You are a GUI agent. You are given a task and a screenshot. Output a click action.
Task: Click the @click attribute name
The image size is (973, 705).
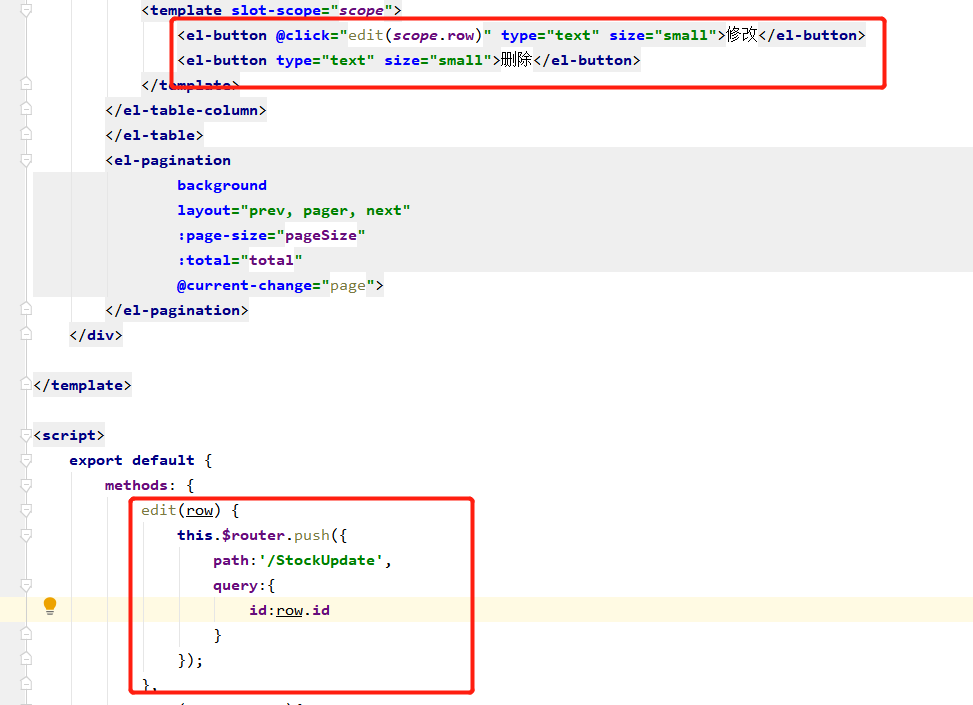point(303,35)
